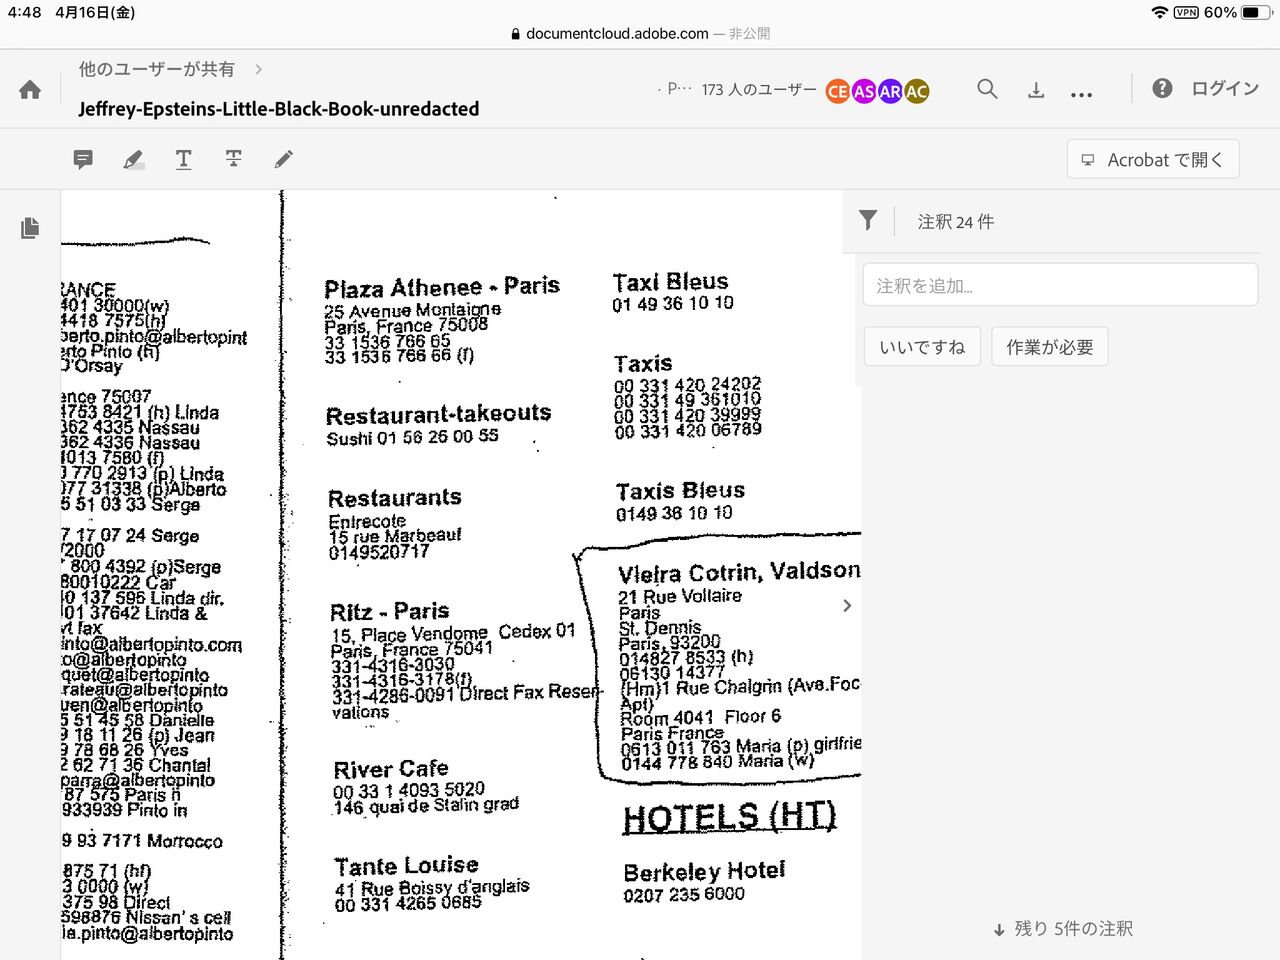Viewport: 1280px width, 960px height.
Task: Click the HOTELS (HT) section heading
Action: 730,818
